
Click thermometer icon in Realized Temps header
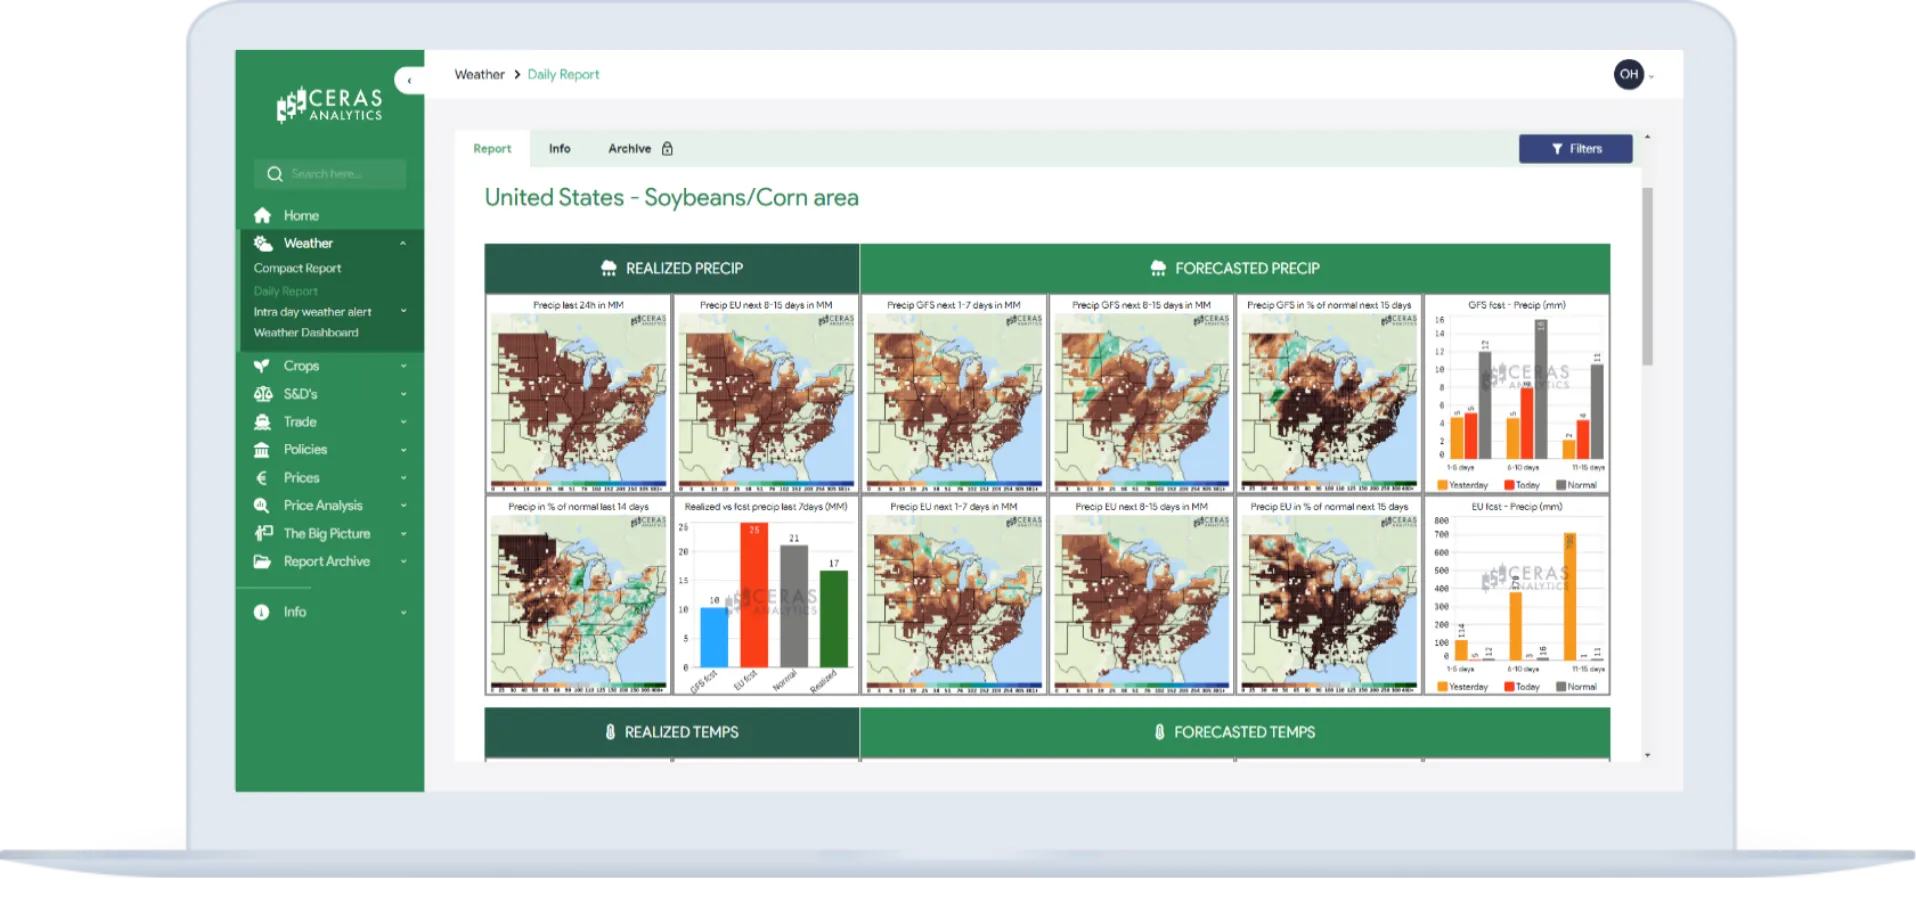coord(610,732)
